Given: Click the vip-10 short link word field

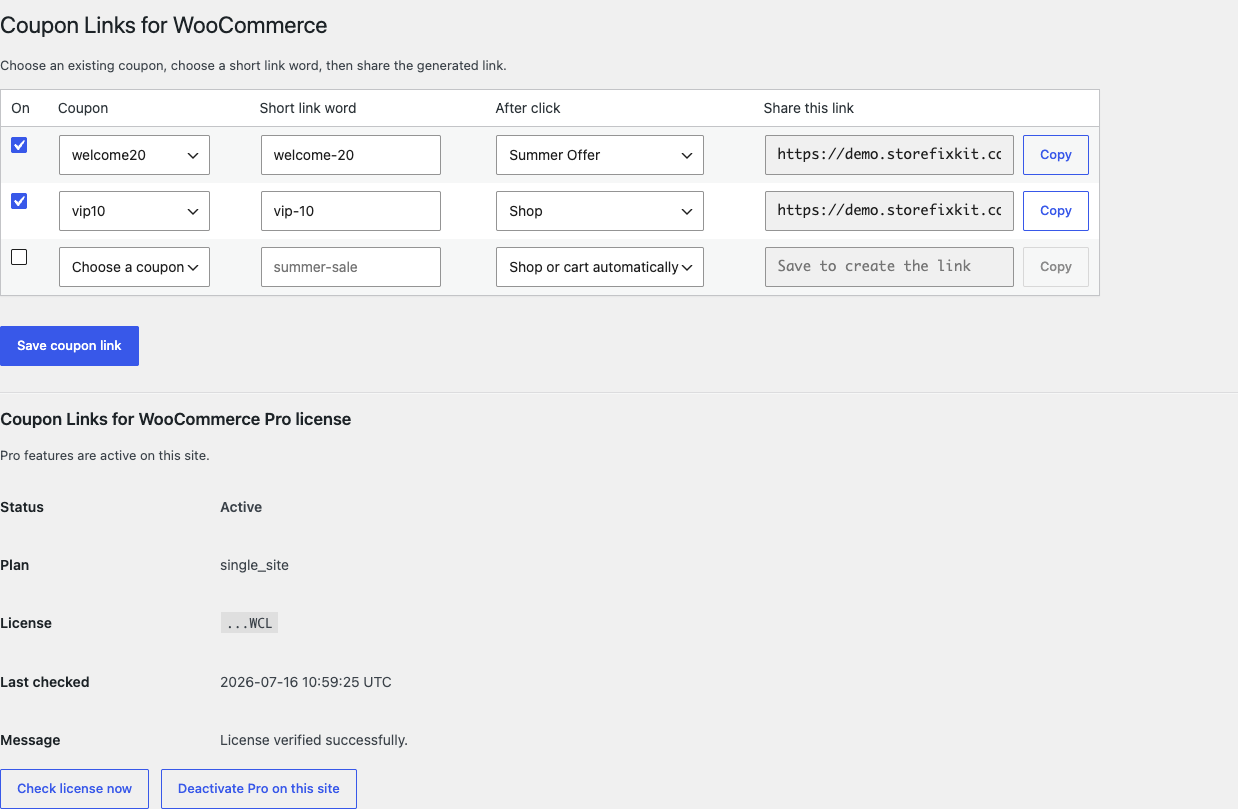Looking at the screenshot, I should [351, 211].
